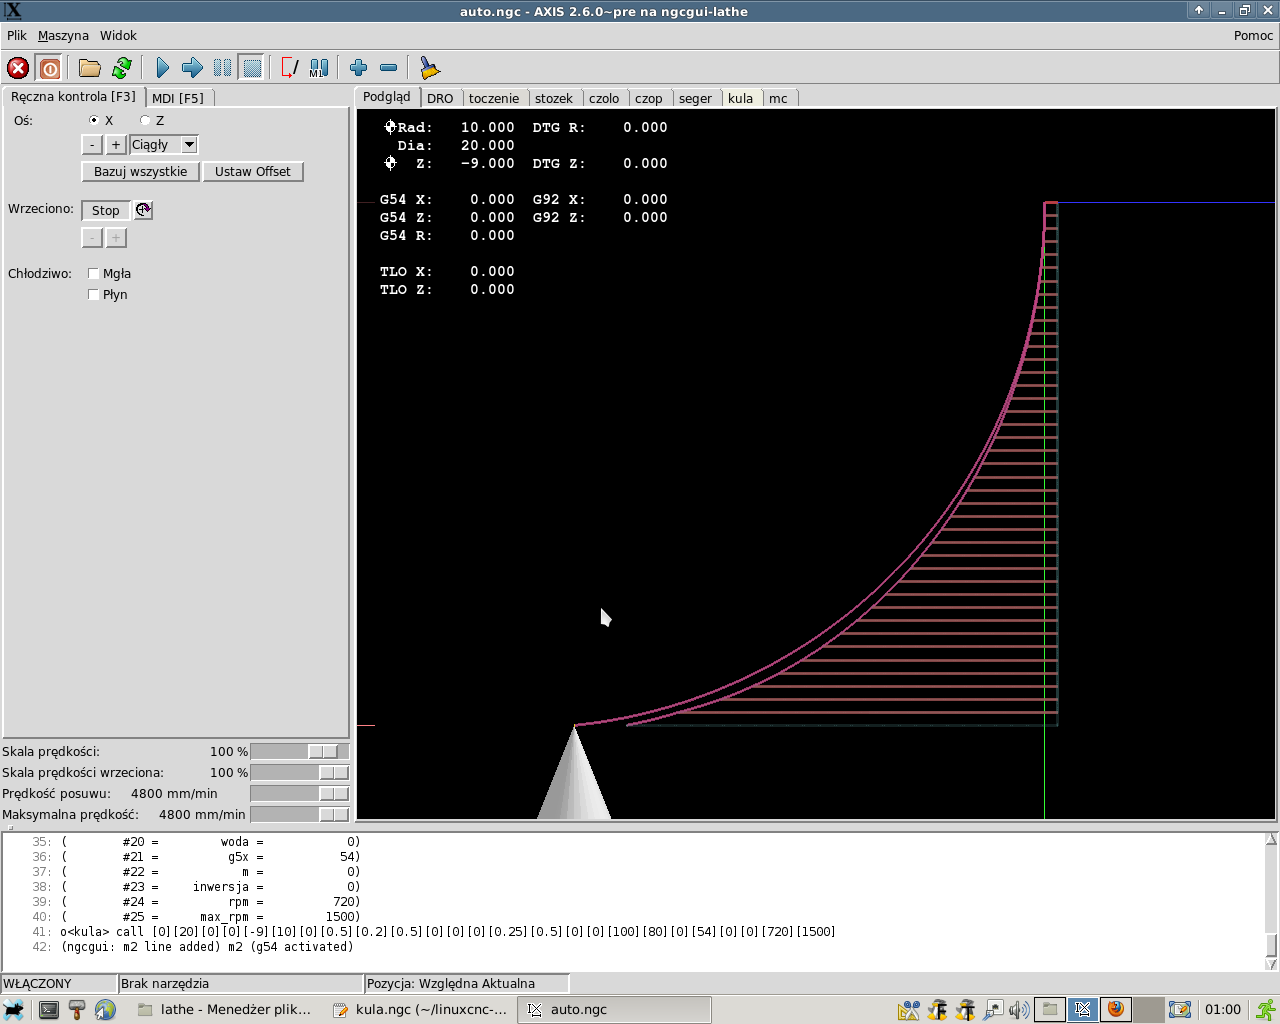Image resolution: width=1280 pixels, height=1024 pixels.
Task: Open Xfce applications menu icon
Action: [13, 1010]
